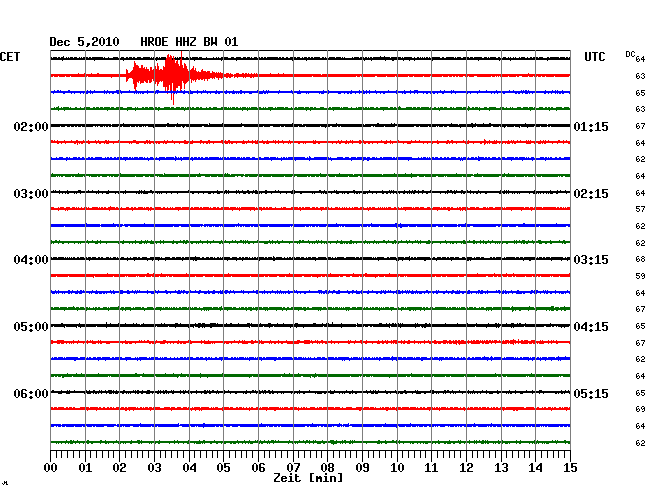Click the CET time label "06:00"

tap(31, 393)
